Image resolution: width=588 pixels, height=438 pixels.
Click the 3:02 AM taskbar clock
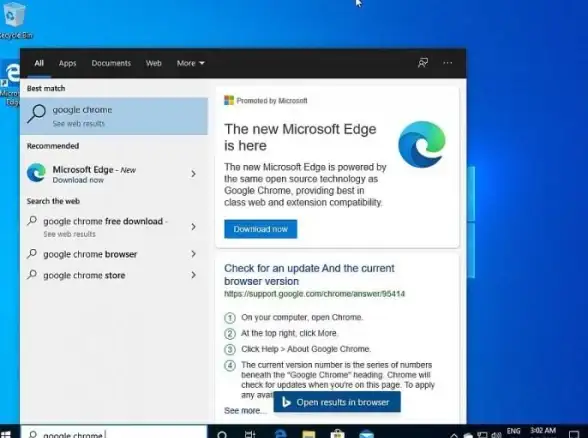pyautogui.click(x=543, y=430)
